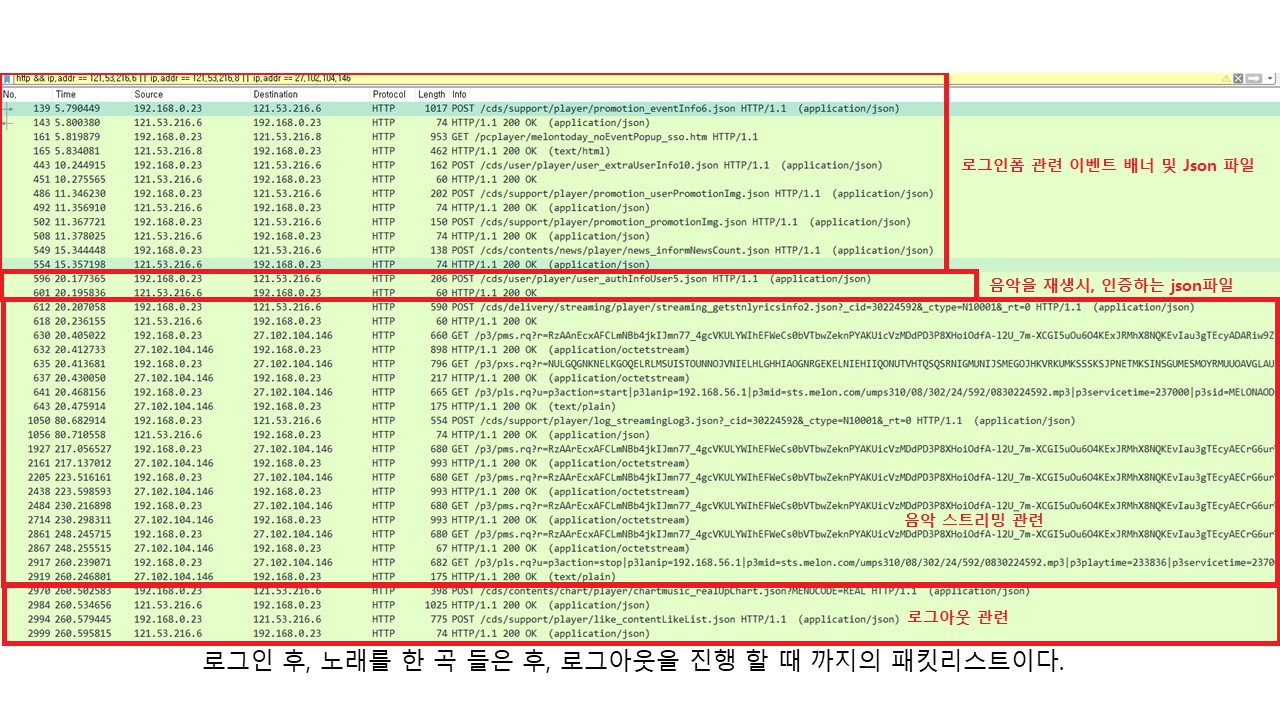Select packet 161 GET melontoday_noEventPopup_sso.htm
This screenshot has height=720, width=1280.
tap(640, 137)
